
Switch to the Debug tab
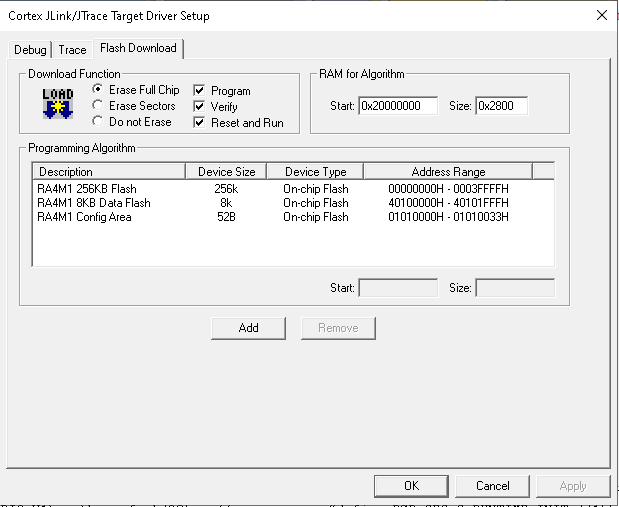click(x=30, y=50)
